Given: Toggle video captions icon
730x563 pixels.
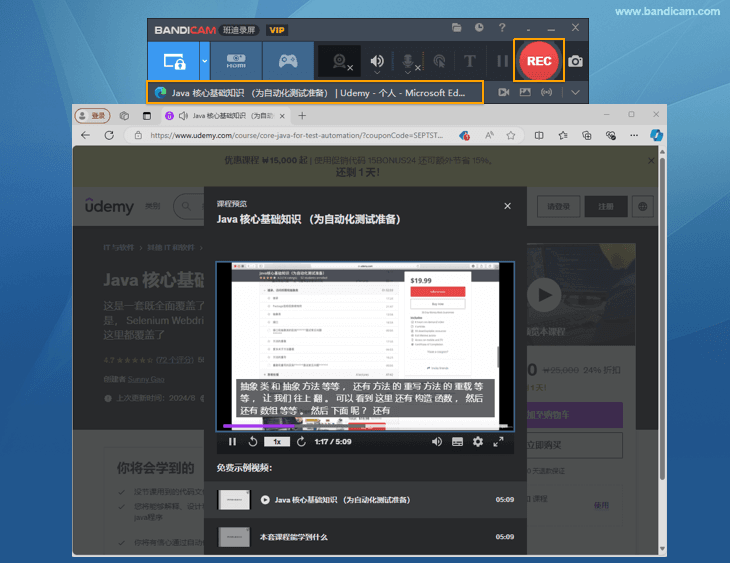Looking at the screenshot, I should (457, 441).
